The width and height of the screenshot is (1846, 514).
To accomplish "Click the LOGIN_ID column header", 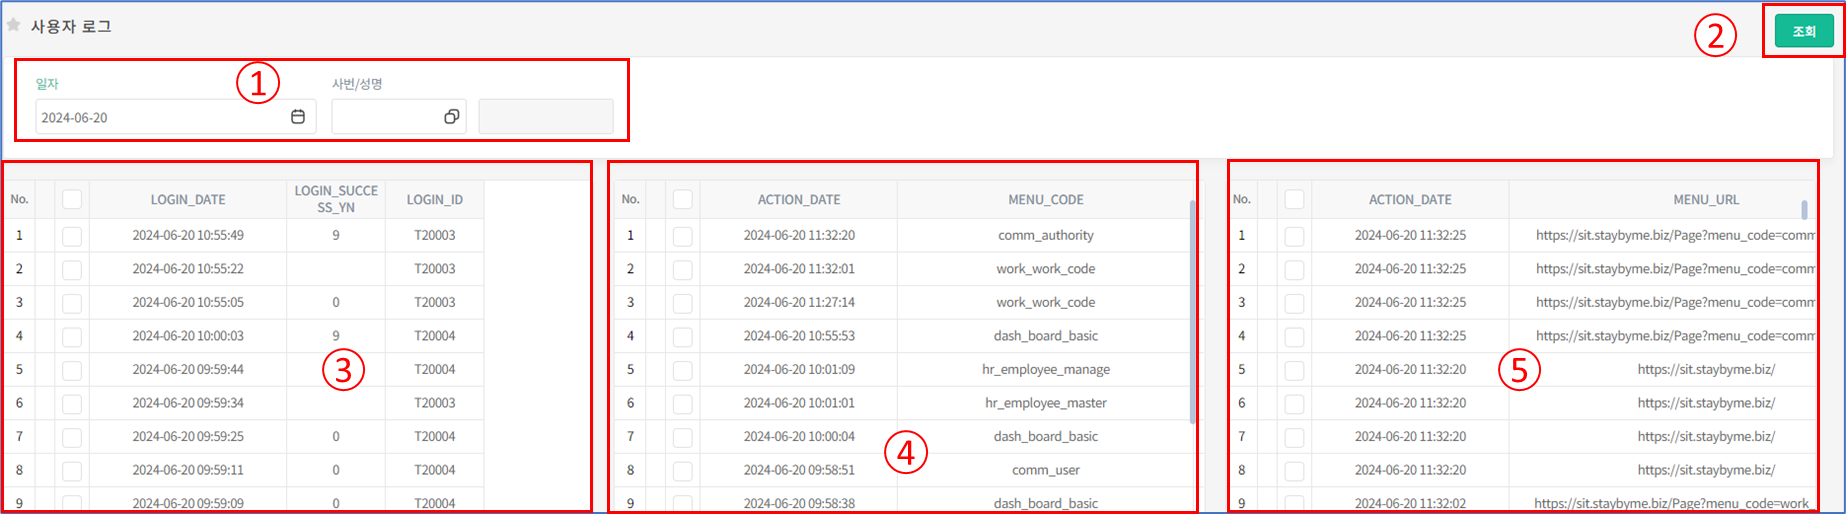I will coord(434,200).
